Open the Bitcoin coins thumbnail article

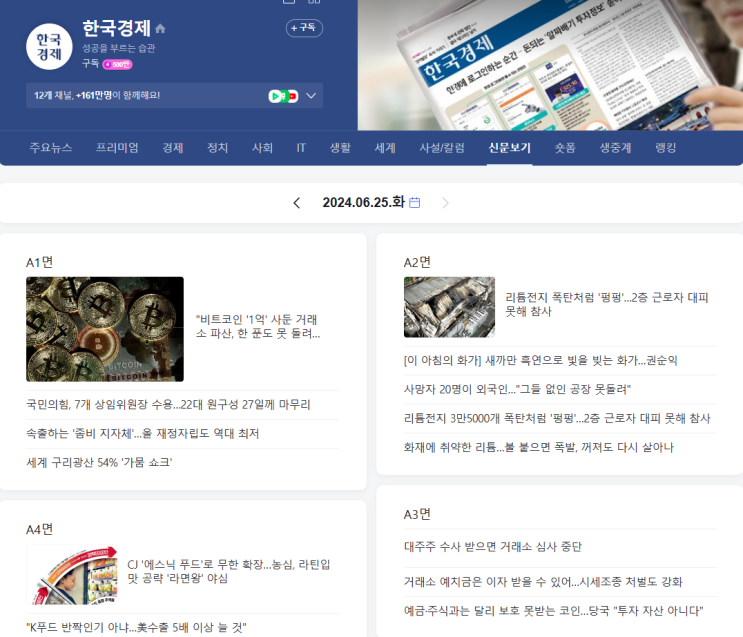(x=105, y=329)
